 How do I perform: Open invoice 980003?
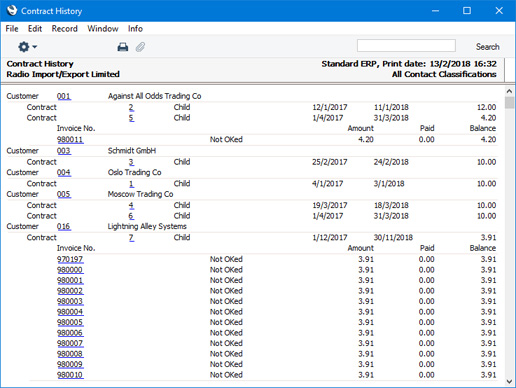(x=70, y=301)
